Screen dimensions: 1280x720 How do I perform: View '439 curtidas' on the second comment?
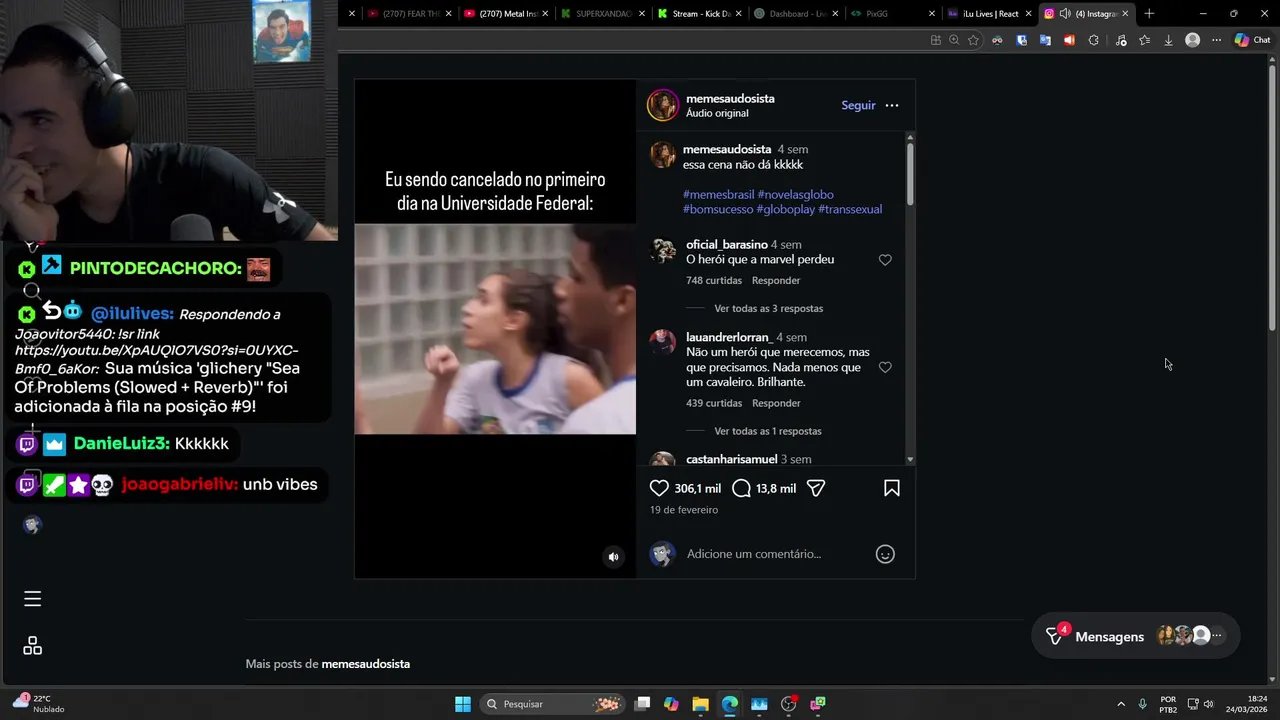pos(714,403)
